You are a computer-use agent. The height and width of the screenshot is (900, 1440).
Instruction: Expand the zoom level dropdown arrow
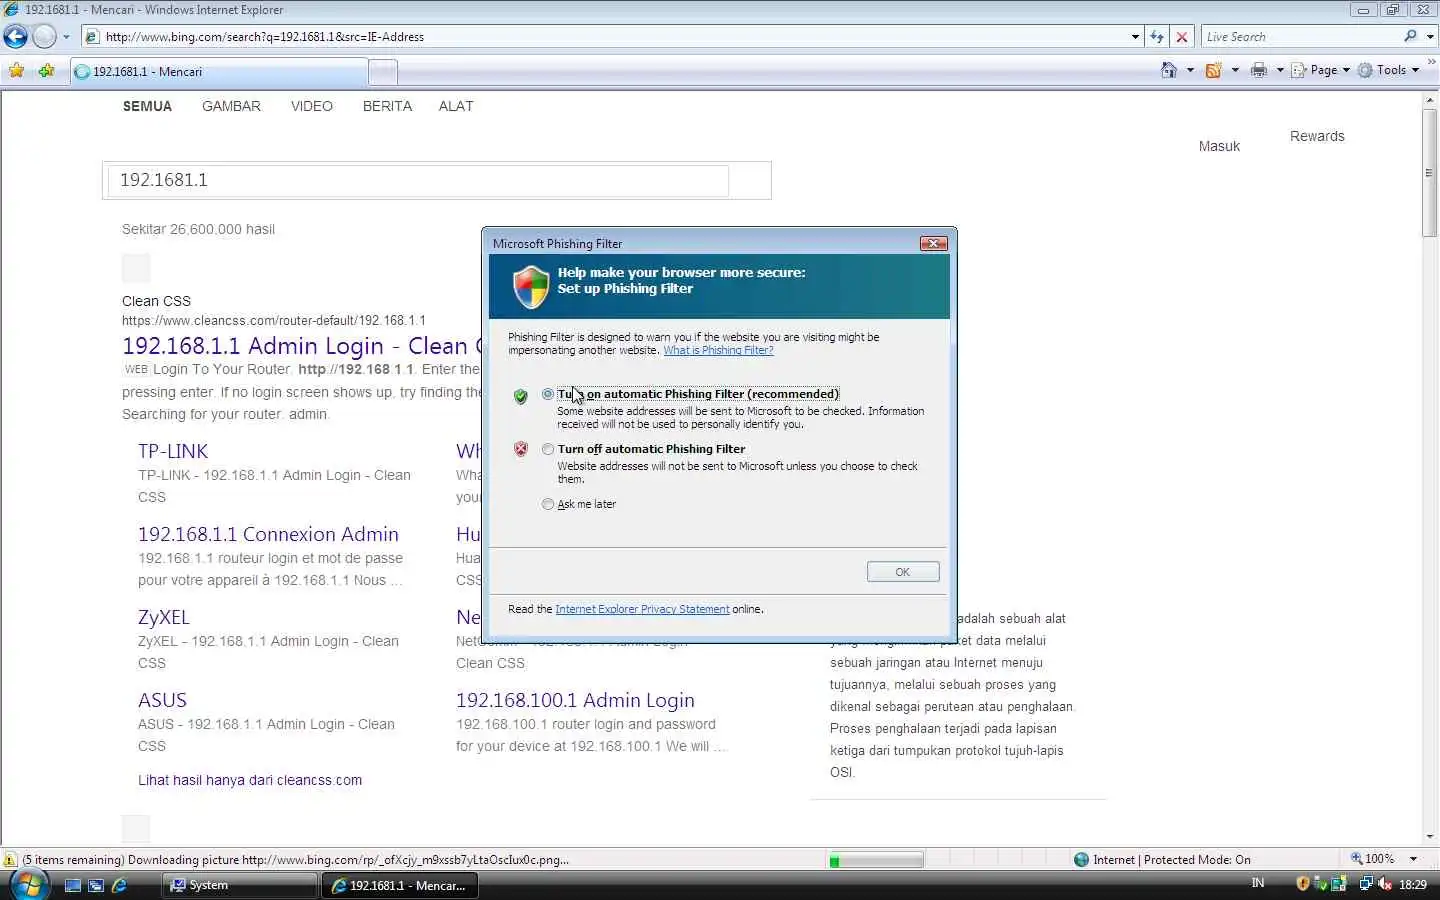click(x=1413, y=859)
